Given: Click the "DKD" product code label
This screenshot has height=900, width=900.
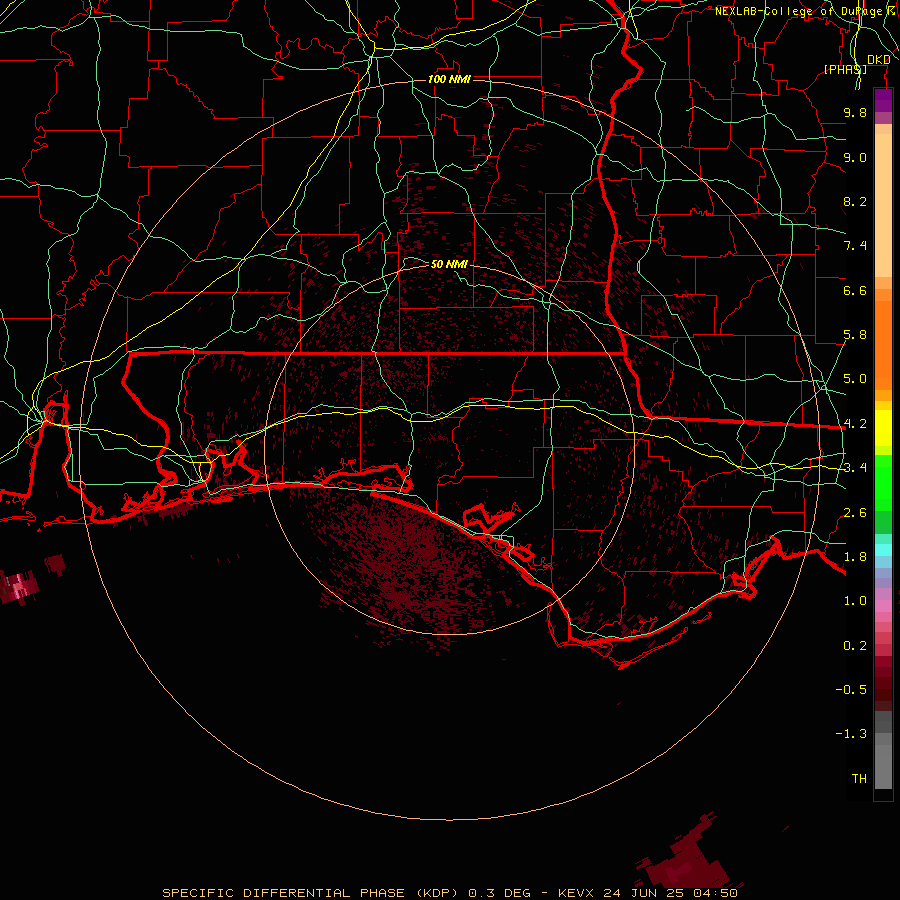Looking at the screenshot, I should pos(878,60).
